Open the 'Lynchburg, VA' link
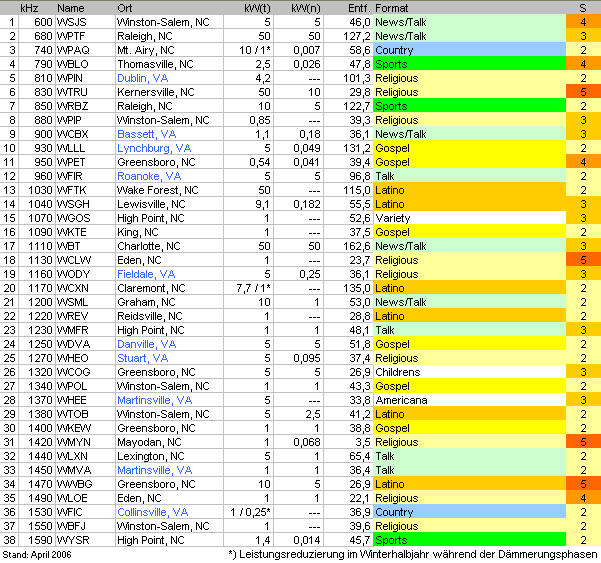Viewport: 601px width, 563px height. click(154, 148)
